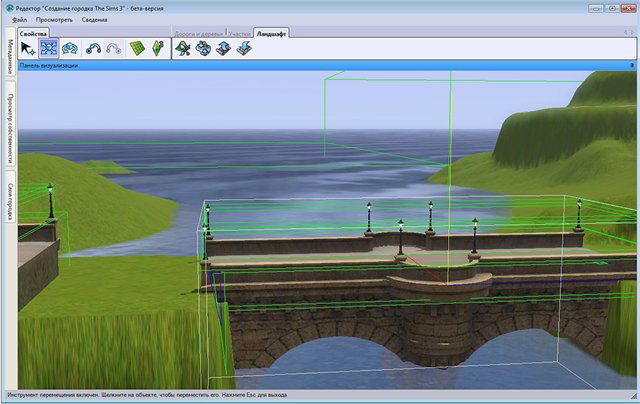Pick the raise terrain arrow icon

pyautogui.click(x=223, y=48)
